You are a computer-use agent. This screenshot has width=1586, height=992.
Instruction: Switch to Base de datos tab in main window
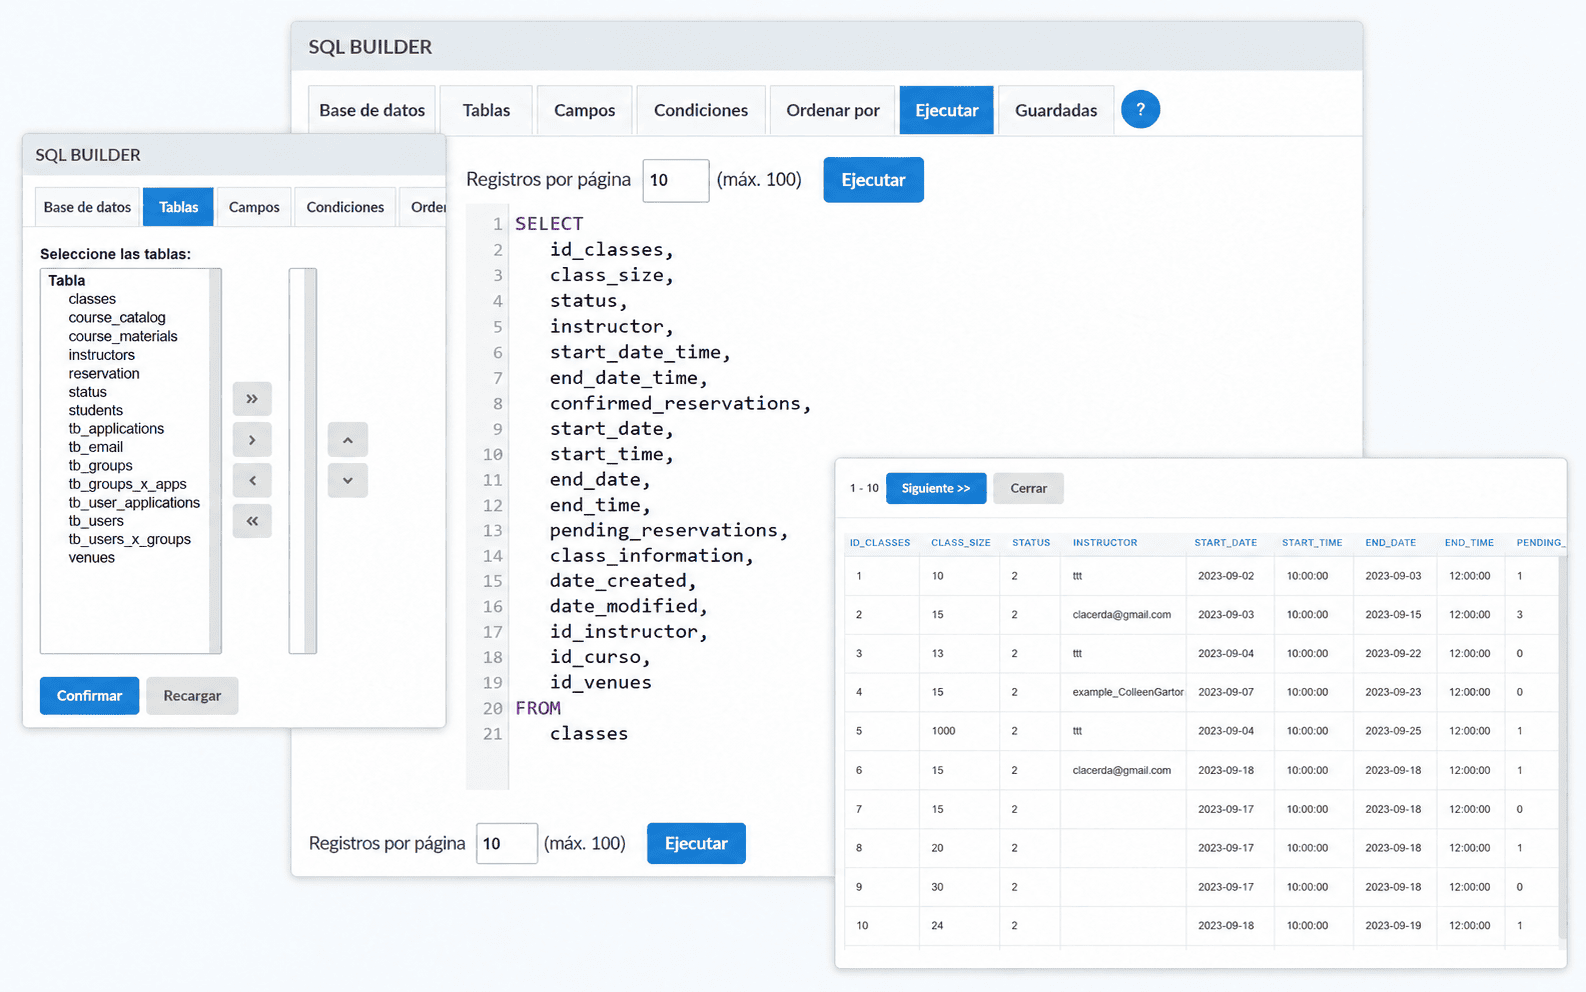click(x=372, y=110)
